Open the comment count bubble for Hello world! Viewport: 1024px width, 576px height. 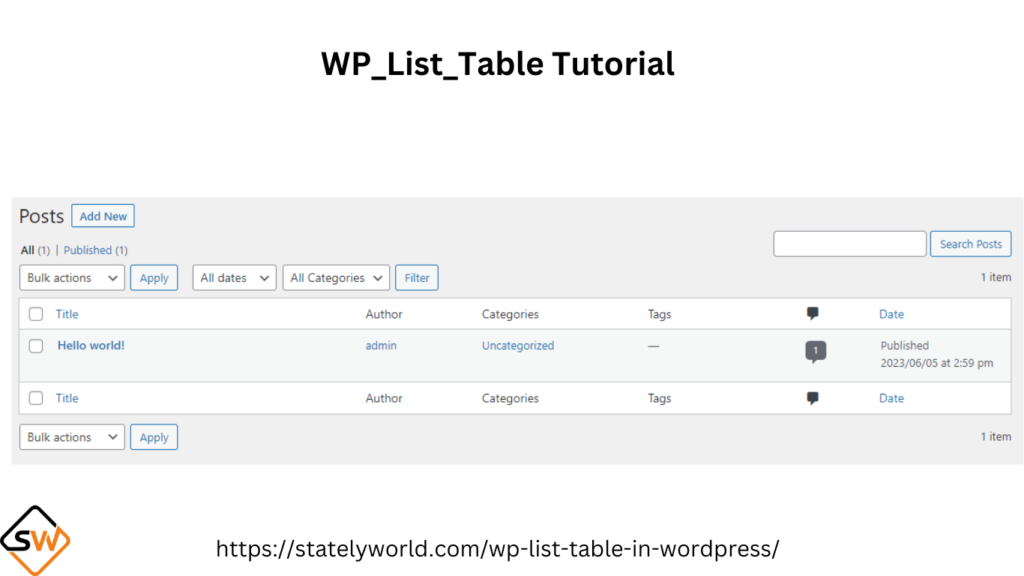tap(815, 351)
